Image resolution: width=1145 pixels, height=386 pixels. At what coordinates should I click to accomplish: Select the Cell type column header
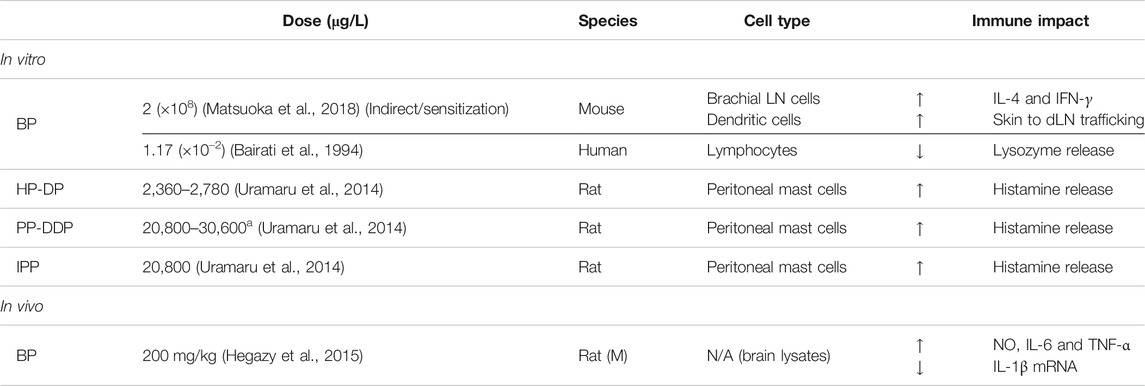point(776,21)
